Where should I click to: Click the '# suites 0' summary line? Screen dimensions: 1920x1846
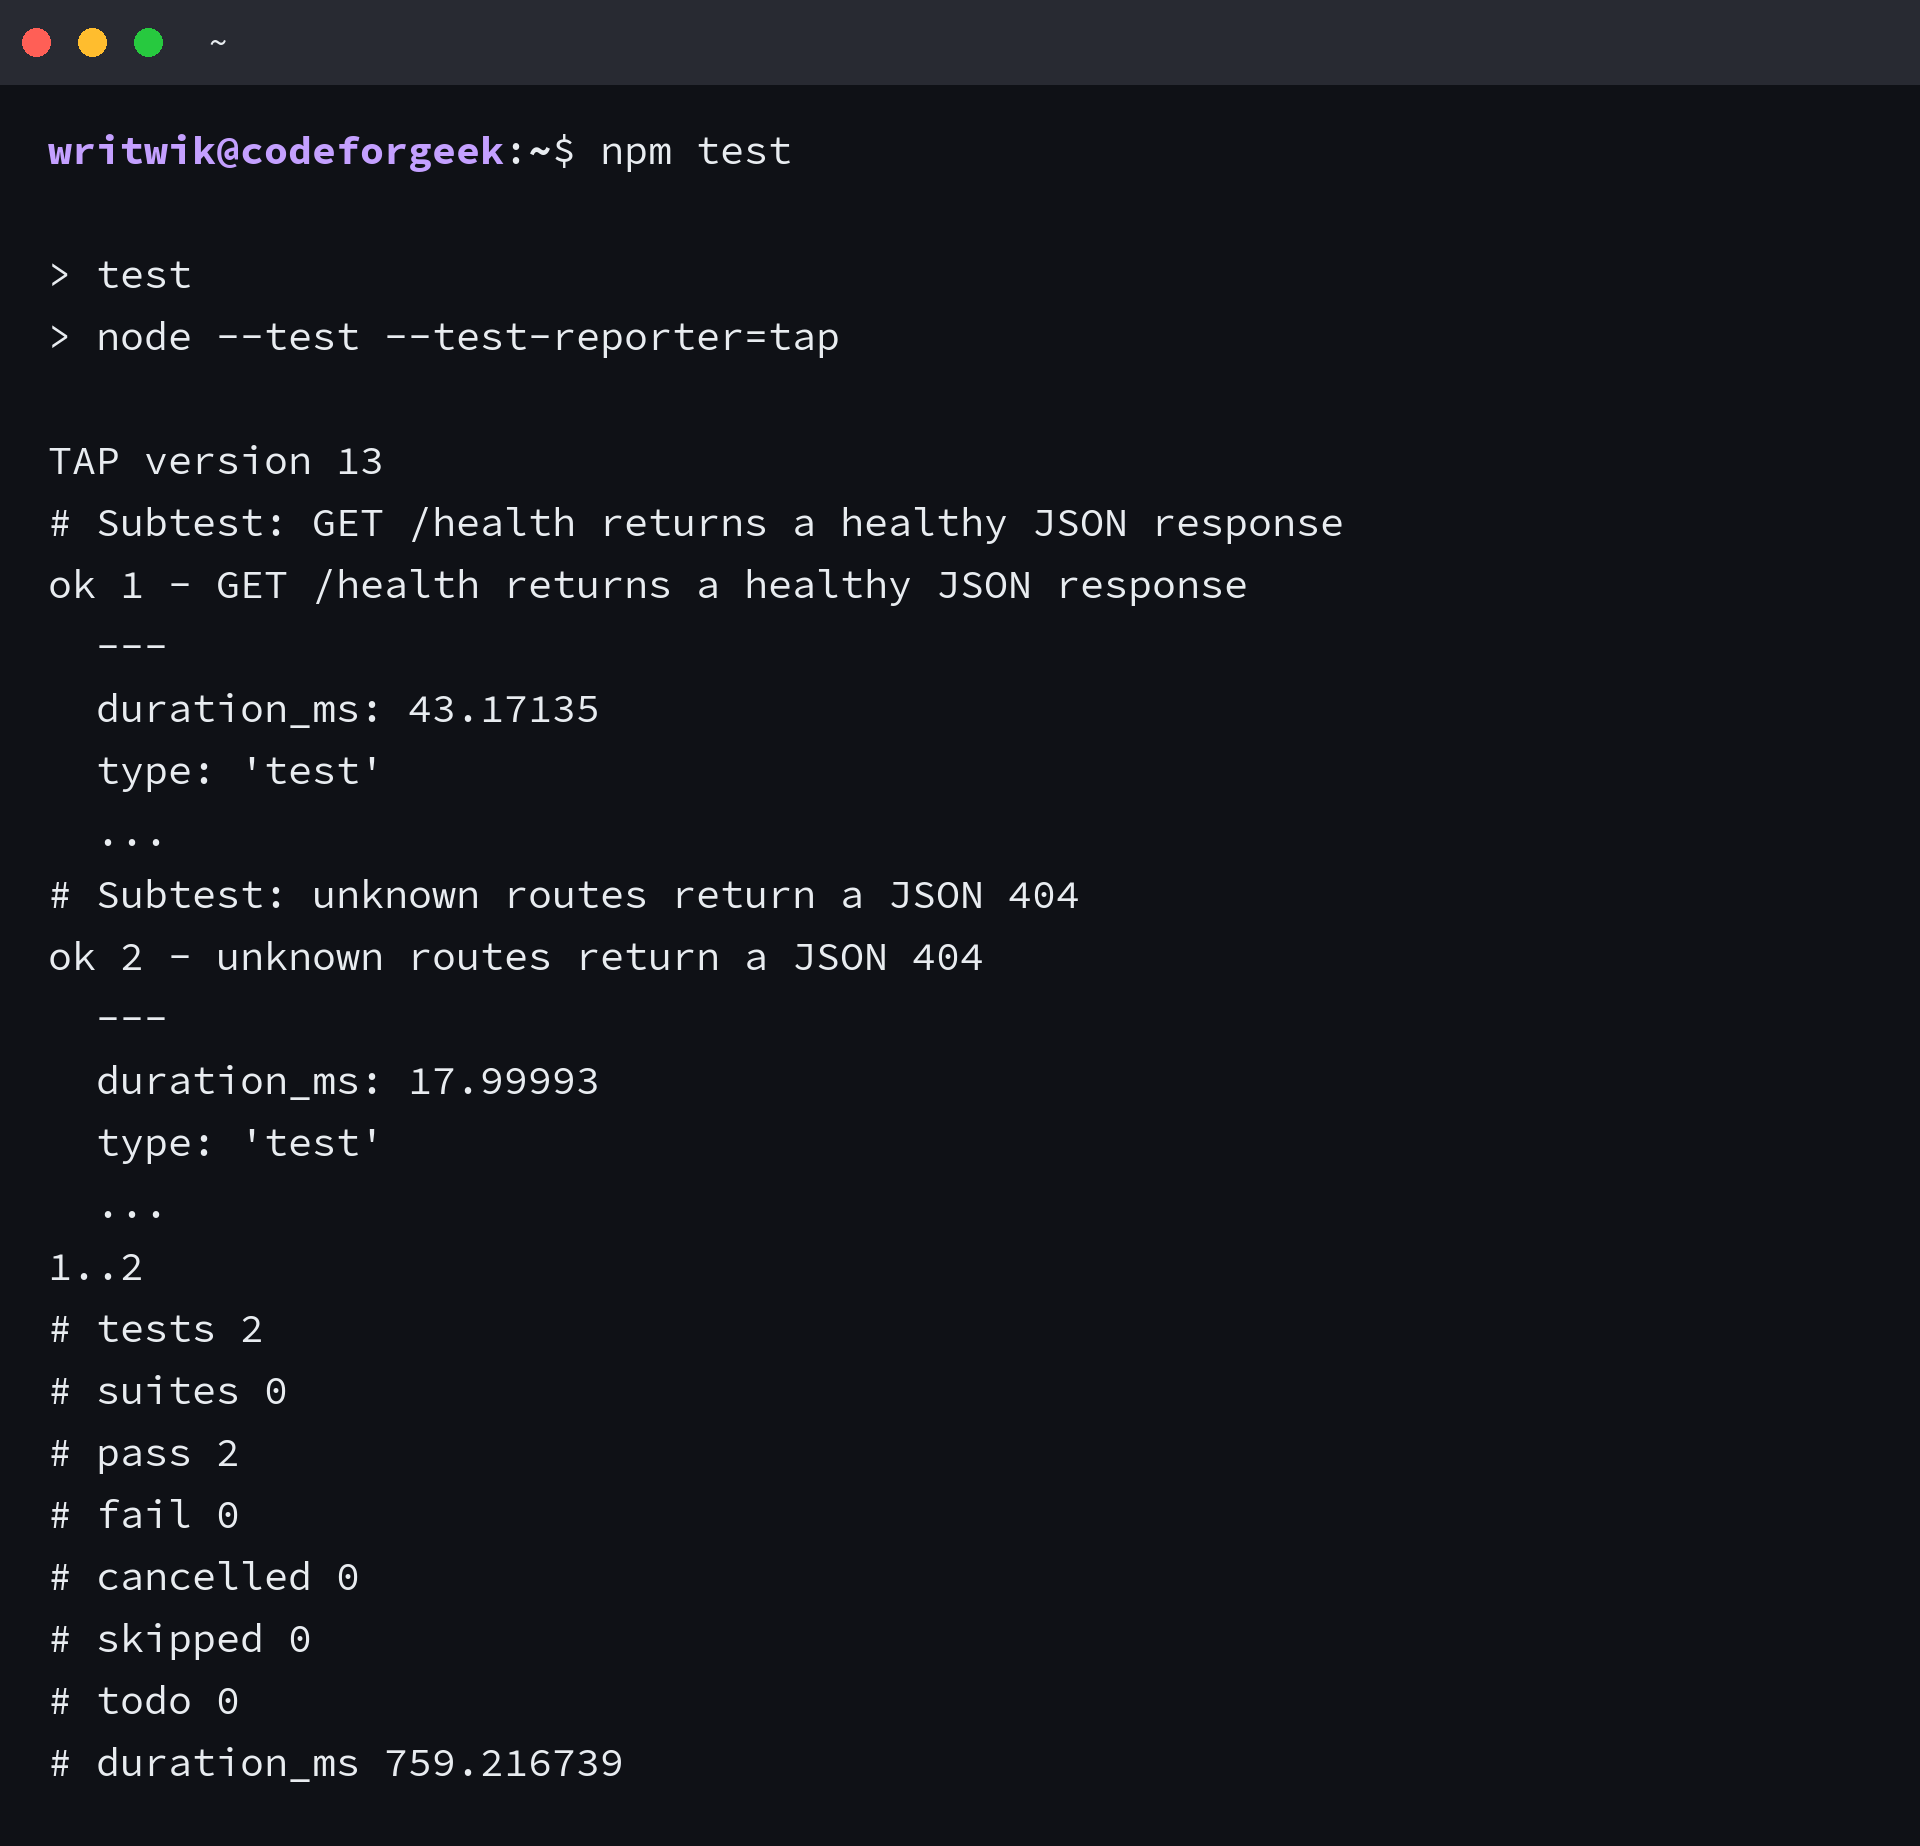pyautogui.click(x=168, y=1392)
